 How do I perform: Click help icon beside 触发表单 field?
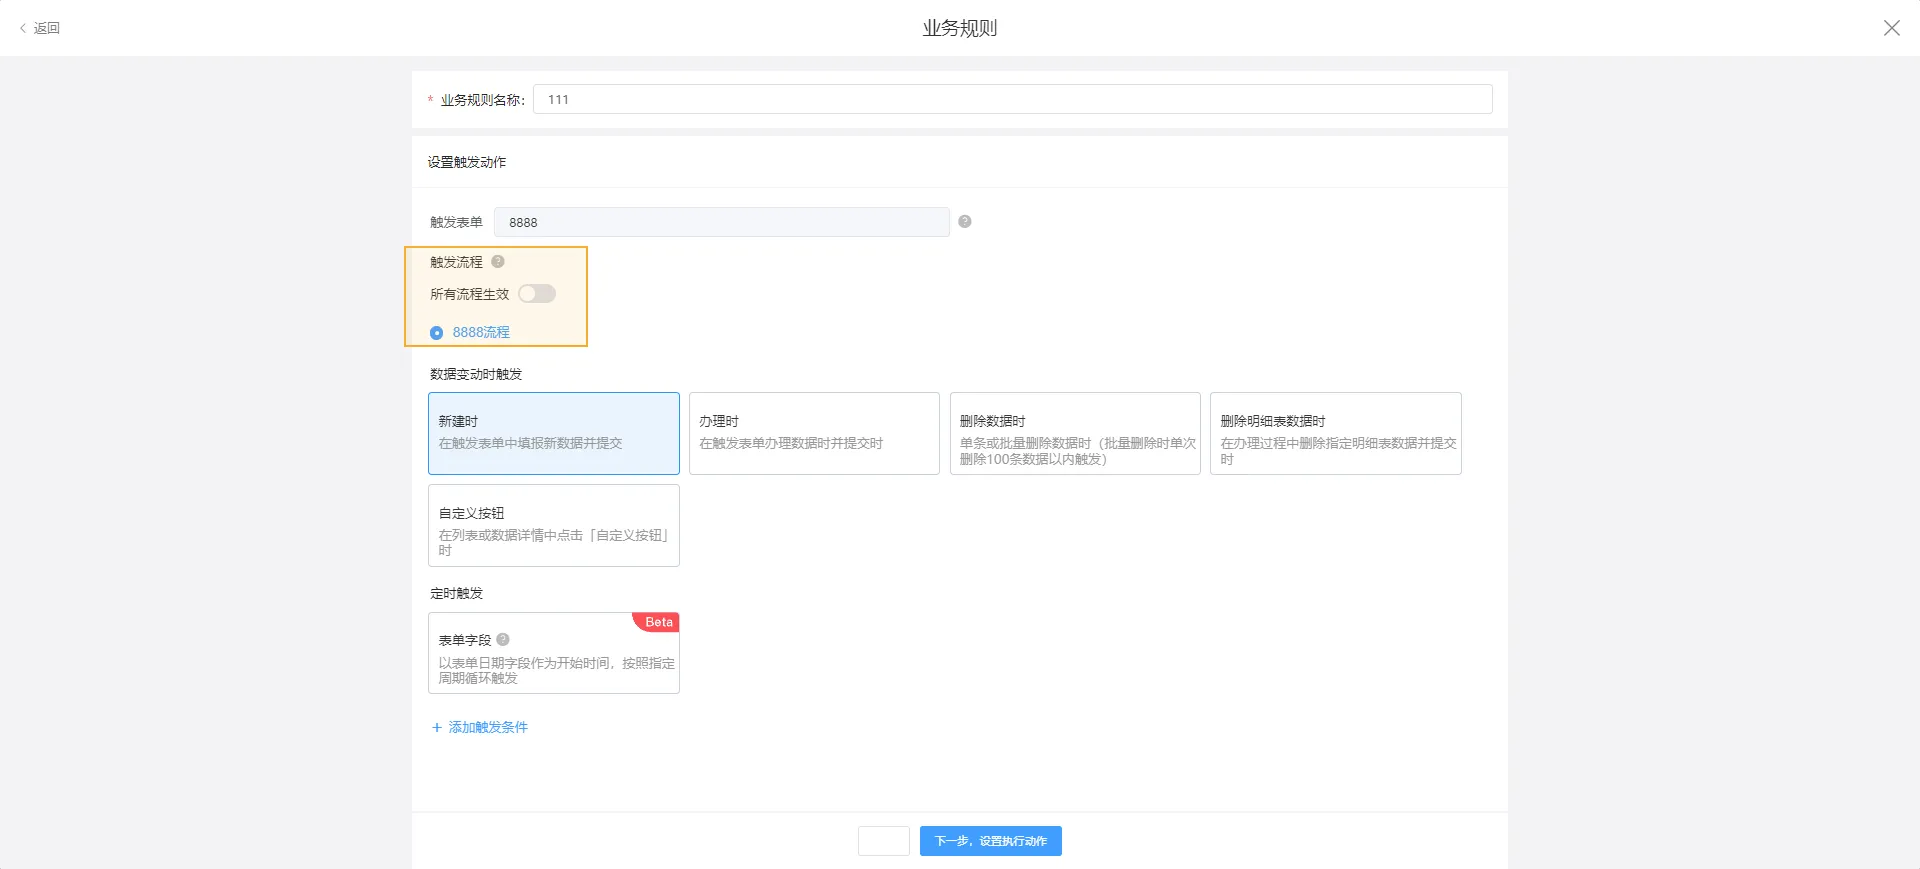point(965,222)
